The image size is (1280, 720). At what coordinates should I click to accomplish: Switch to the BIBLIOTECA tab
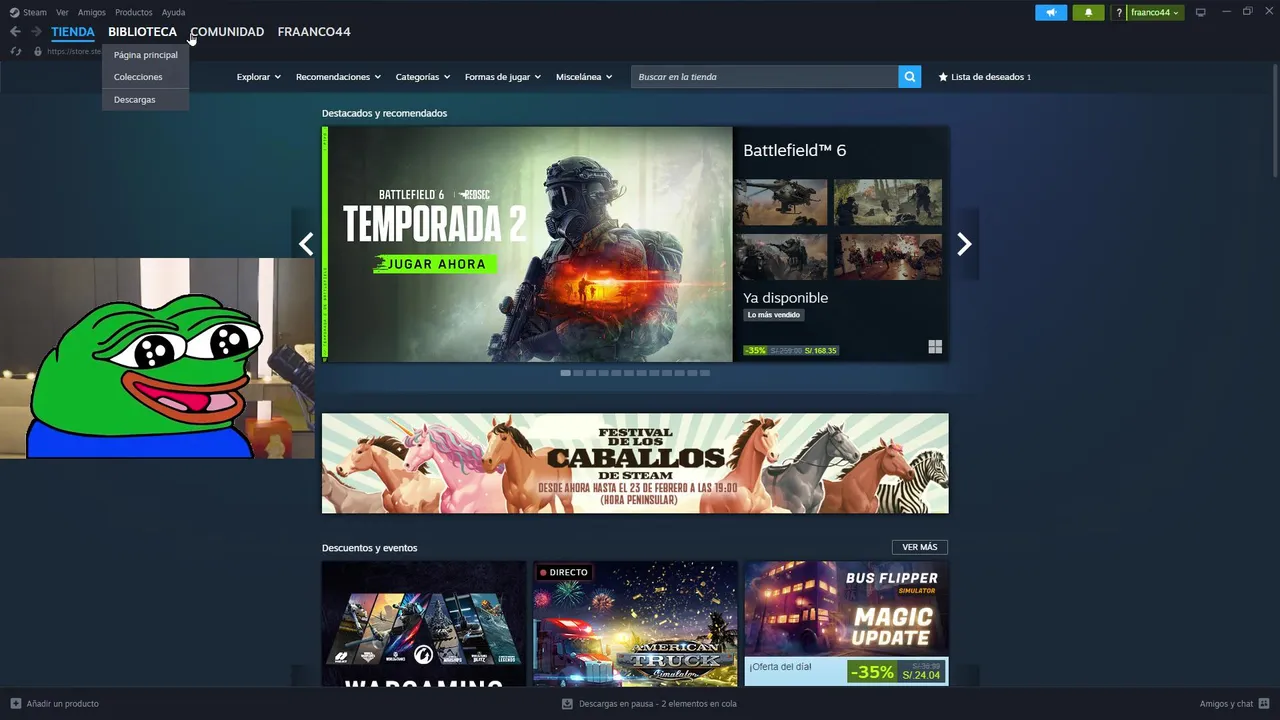pos(142,32)
